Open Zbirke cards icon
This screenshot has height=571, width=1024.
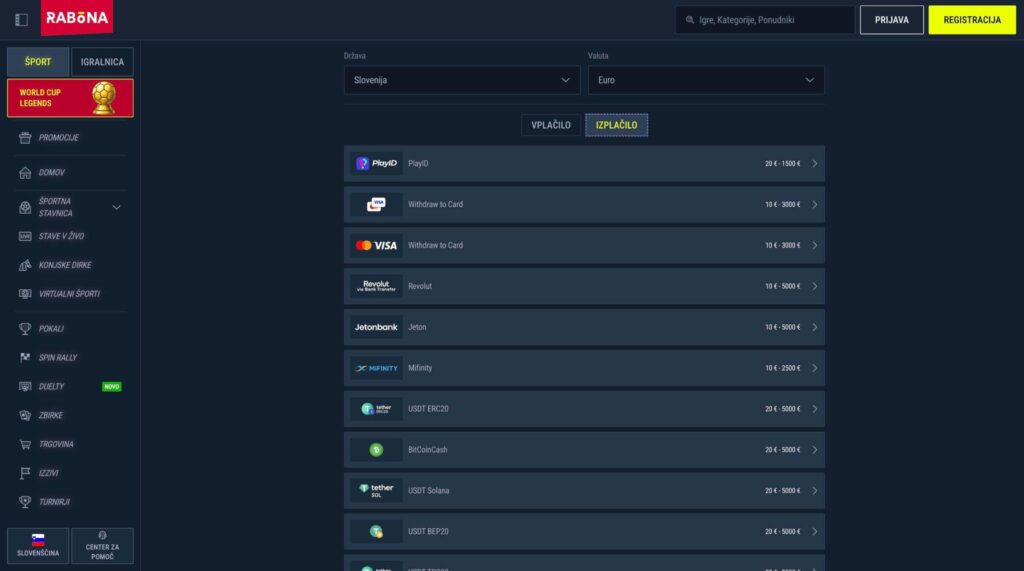click(x=25, y=415)
